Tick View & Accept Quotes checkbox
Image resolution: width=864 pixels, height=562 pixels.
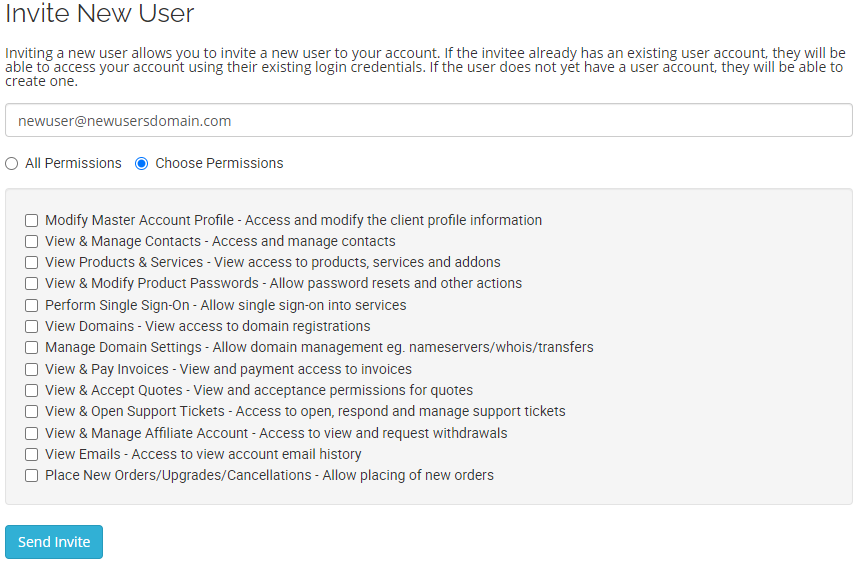(32, 391)
